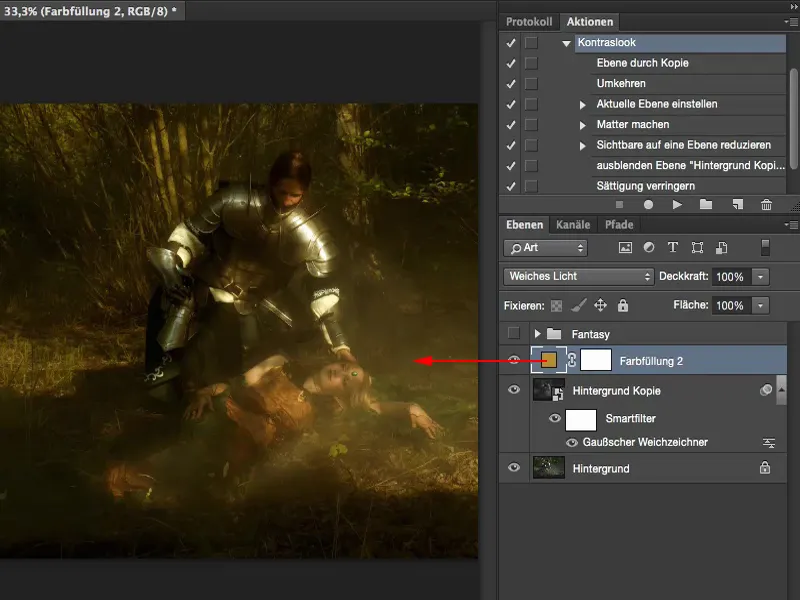Filter layers by smart object icon

[x=721, y=248]
